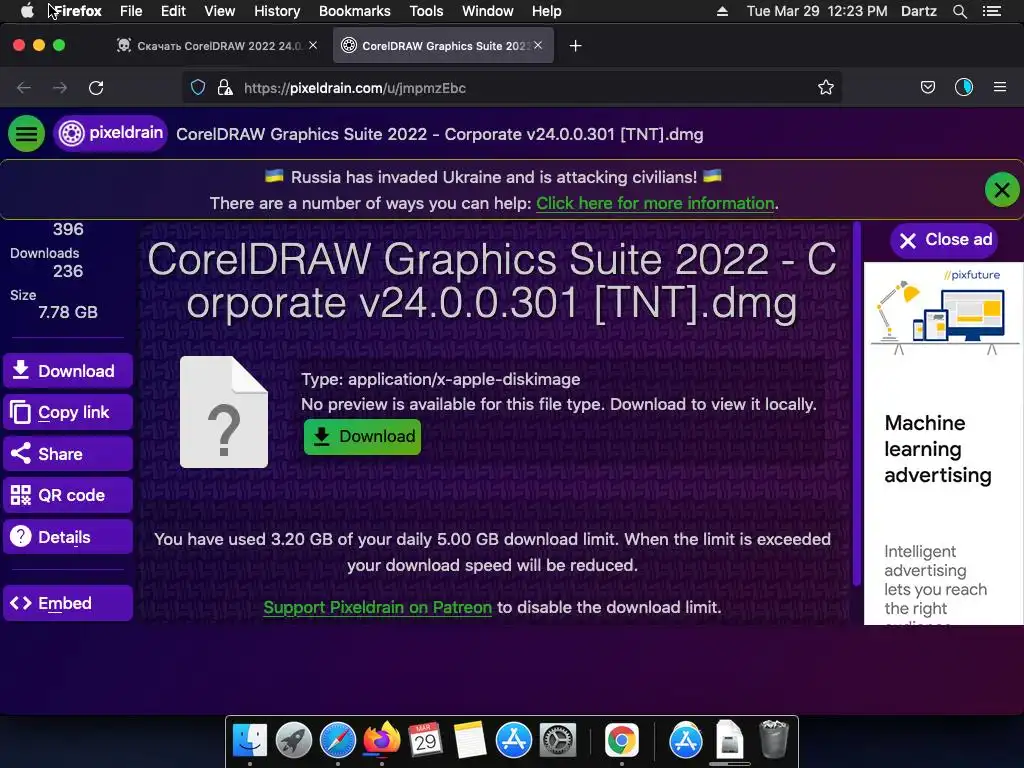Screen dimensions: 1024x768
Task: Open the Firefox menu
Action: click(x=78, y=11)
